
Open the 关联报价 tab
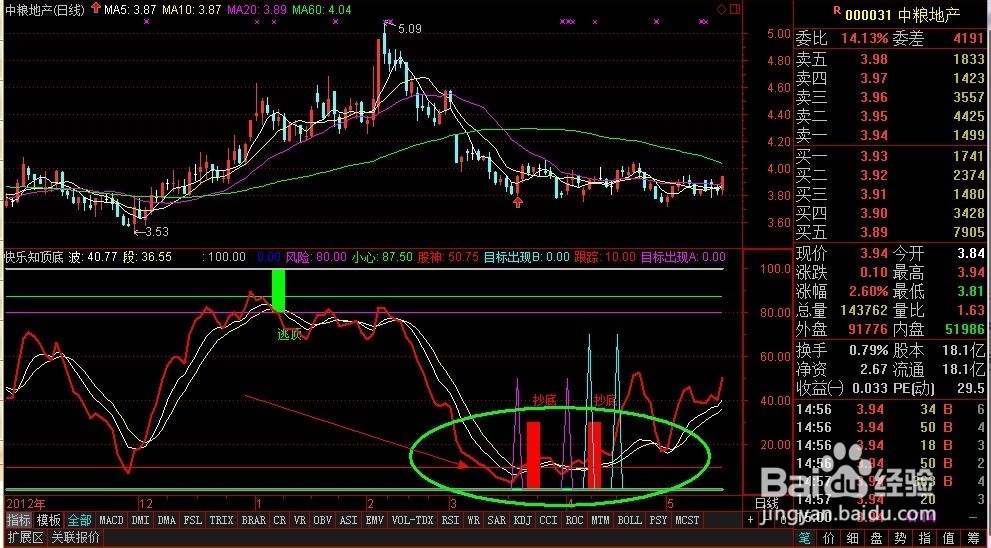pos(75,538)
